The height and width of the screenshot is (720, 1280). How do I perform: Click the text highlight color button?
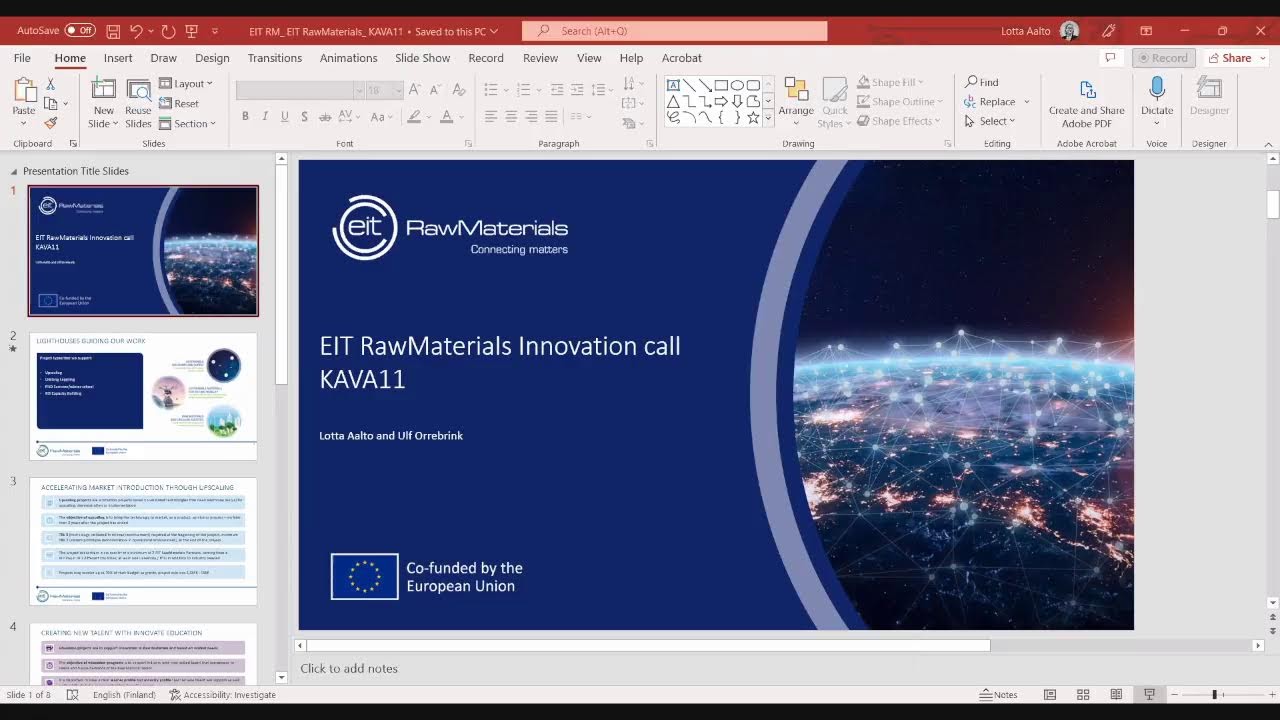(x=414, y=117)
